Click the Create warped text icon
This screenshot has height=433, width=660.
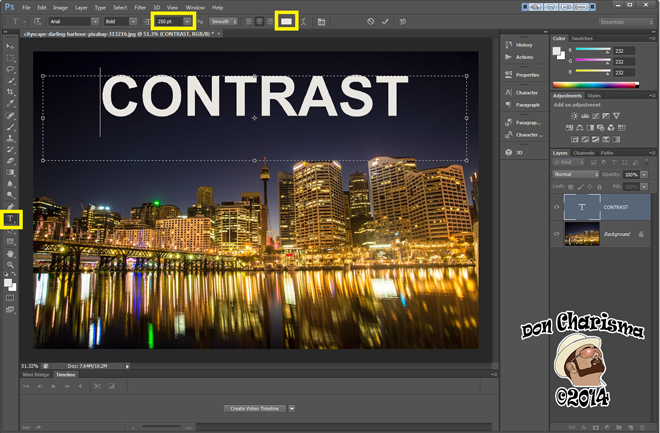point(302,21)
